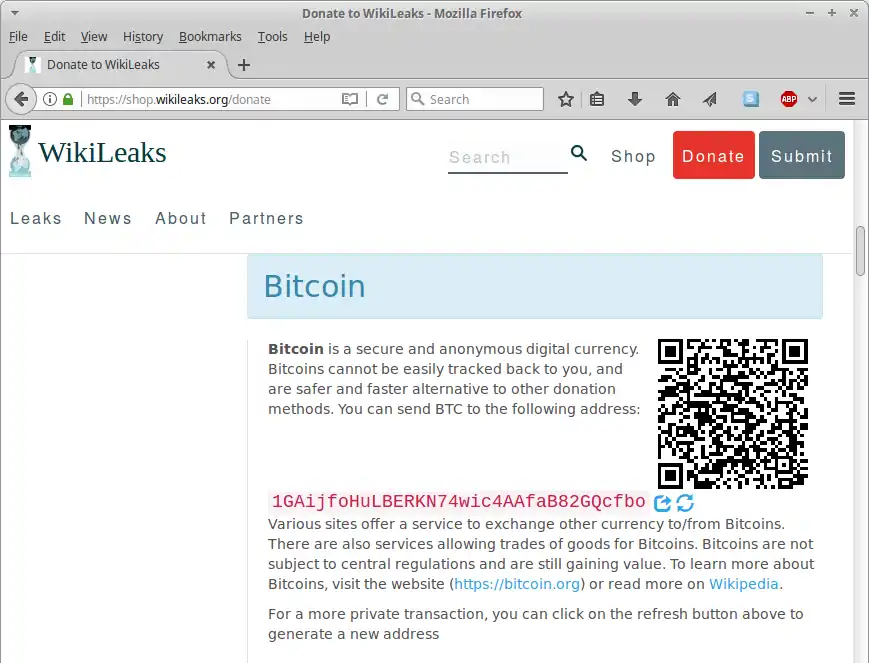Click the share icon beside the Bitcoin address
Screen dimensions: 869x663
(662, 503)
